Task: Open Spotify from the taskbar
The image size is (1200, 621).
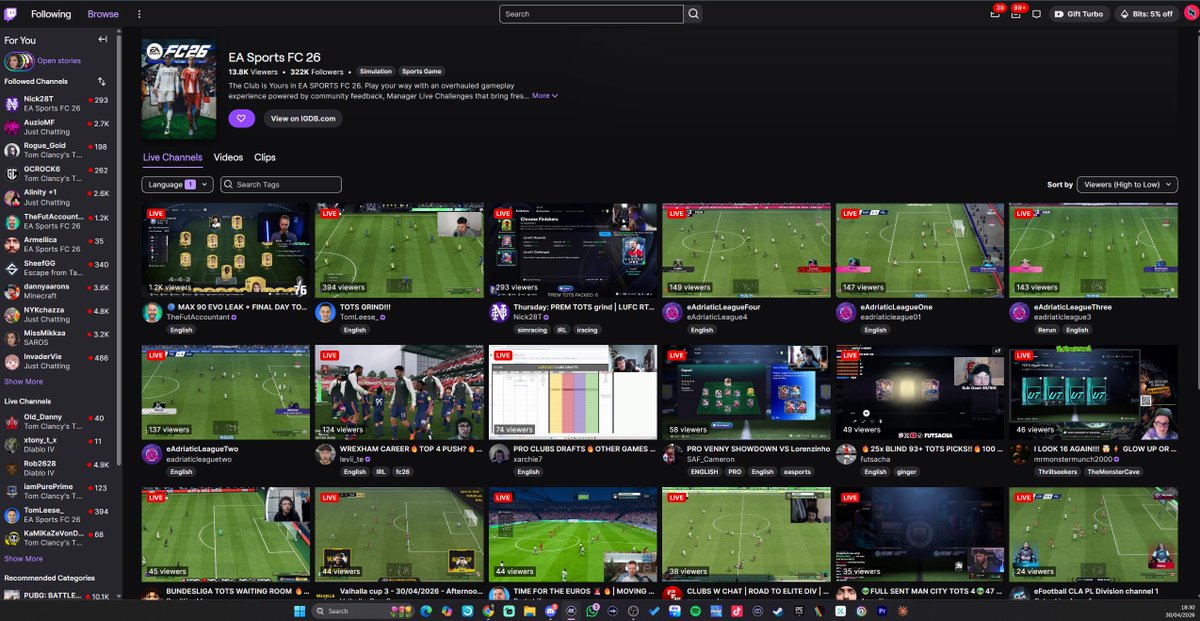Action: [695, 610]
